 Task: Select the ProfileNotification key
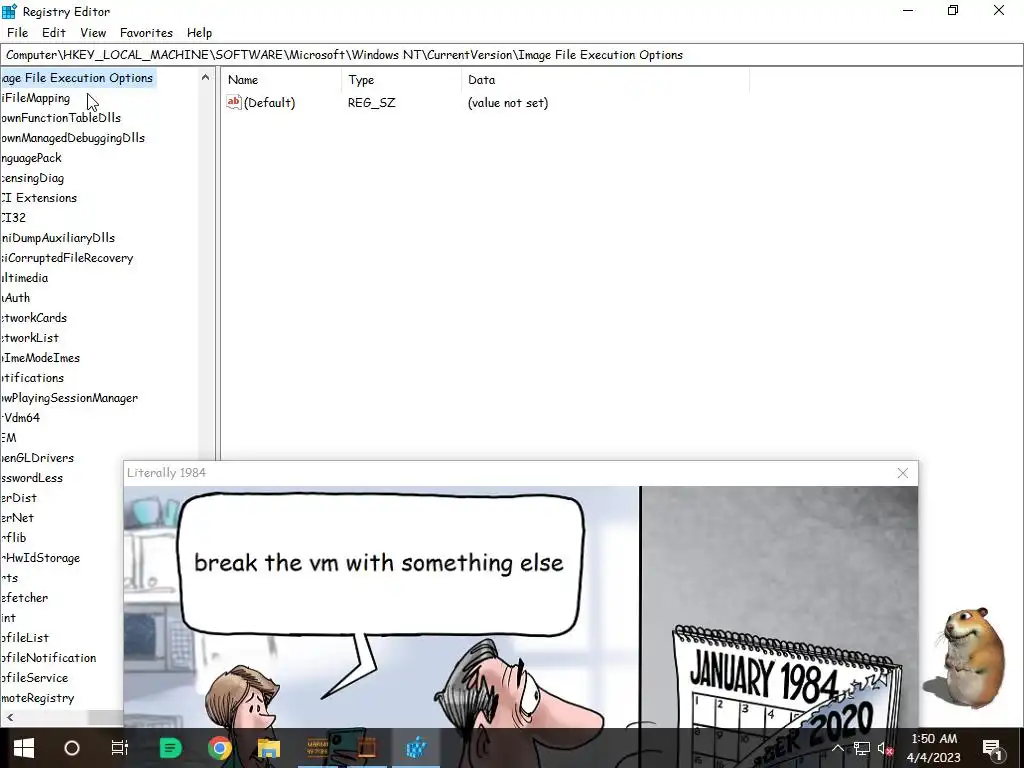click(x=48, y=658)
